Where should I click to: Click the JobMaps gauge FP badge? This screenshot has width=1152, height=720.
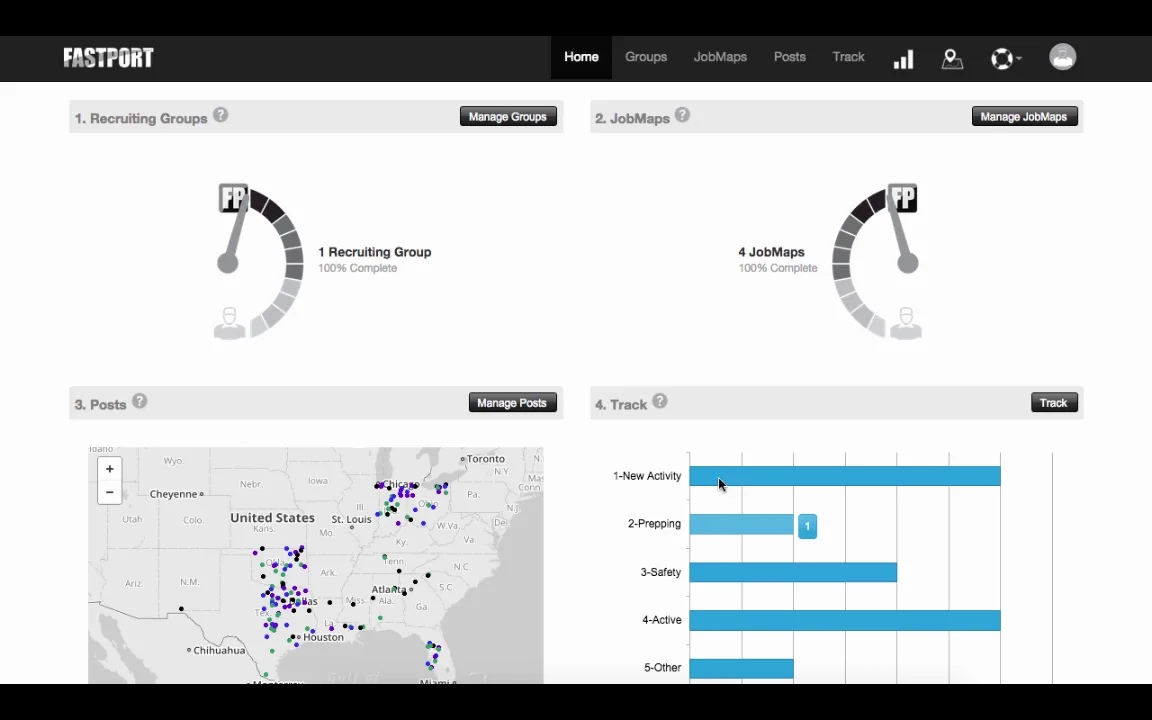click(x=903, y=198)
